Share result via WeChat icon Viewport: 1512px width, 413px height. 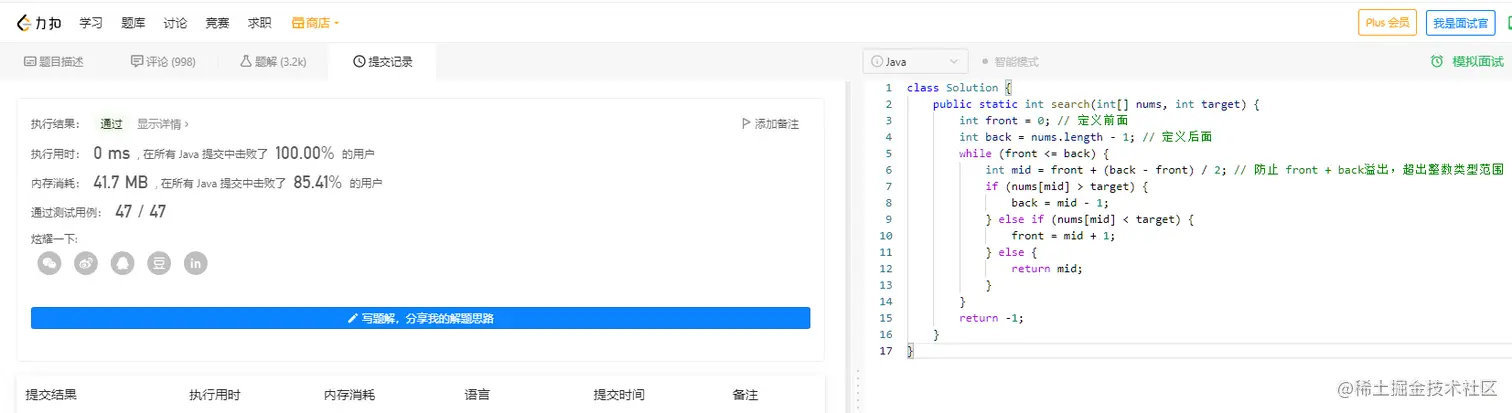point(50,263)
